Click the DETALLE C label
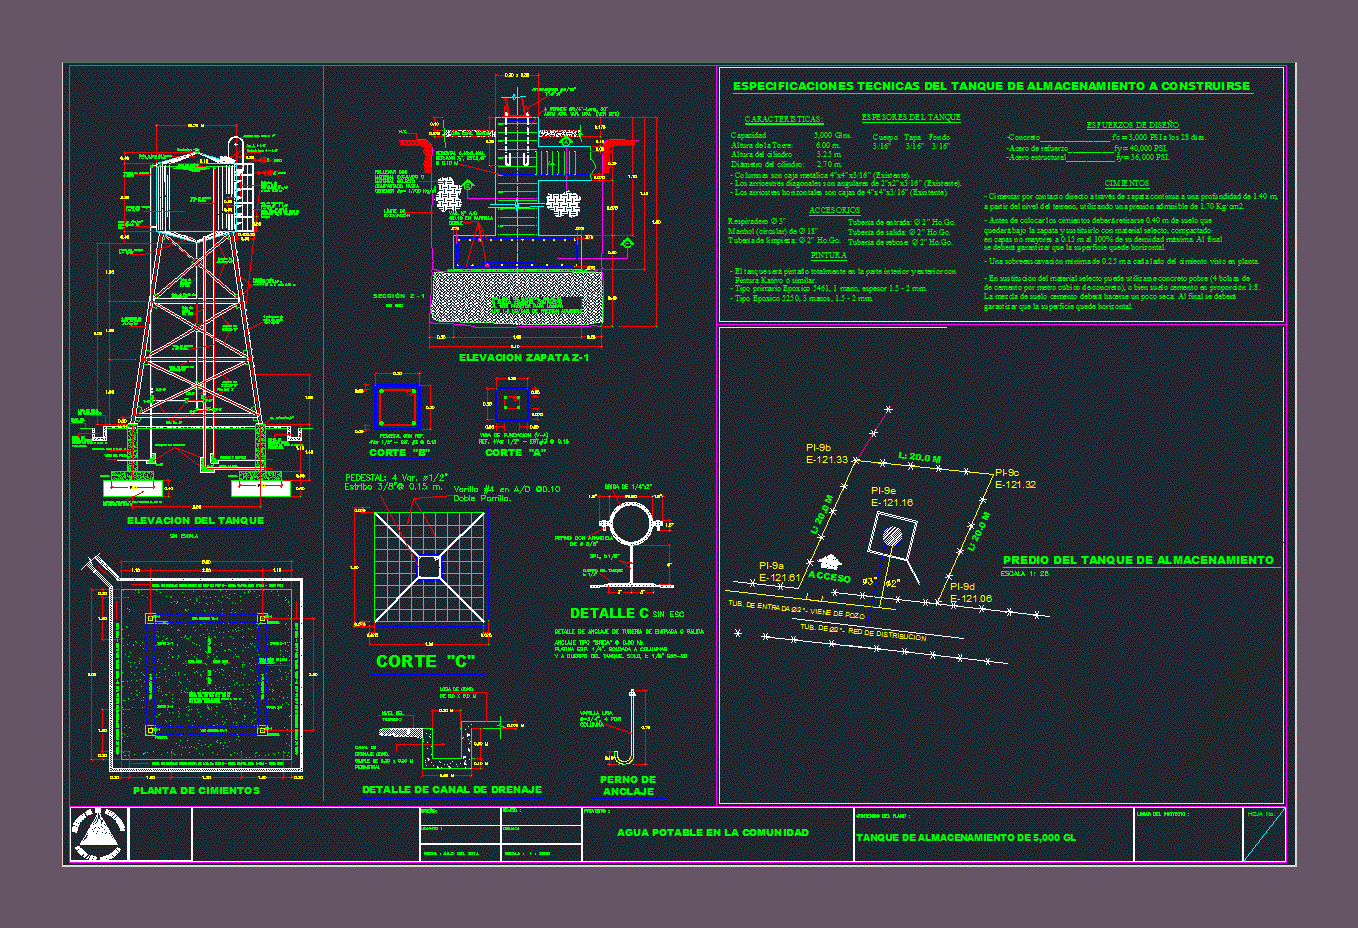This screenshot has width=1358, height=928. (609, 613)
